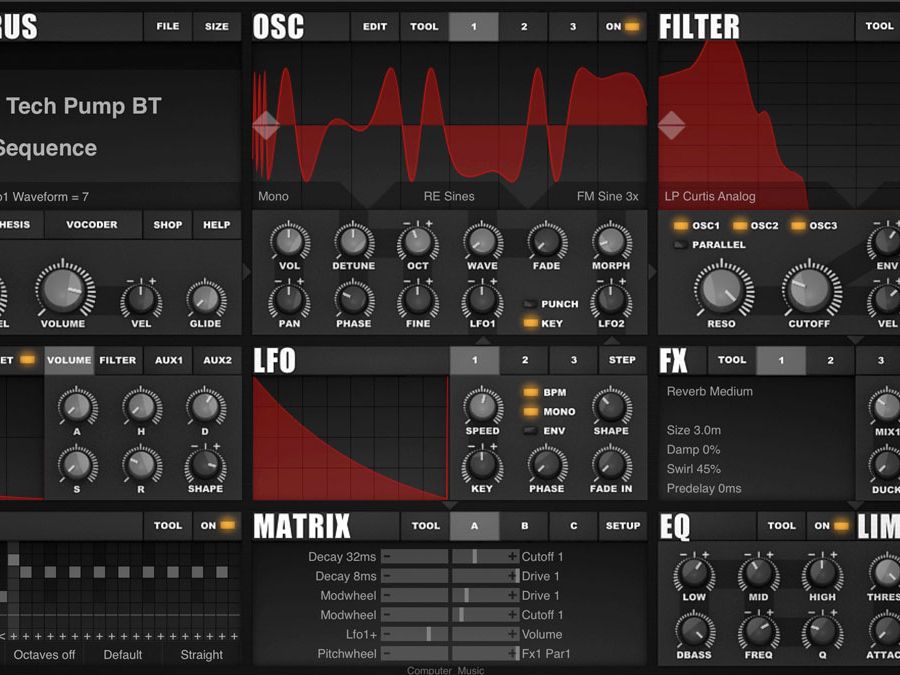Open the LFO STEP tab

[x=622, y=360]
